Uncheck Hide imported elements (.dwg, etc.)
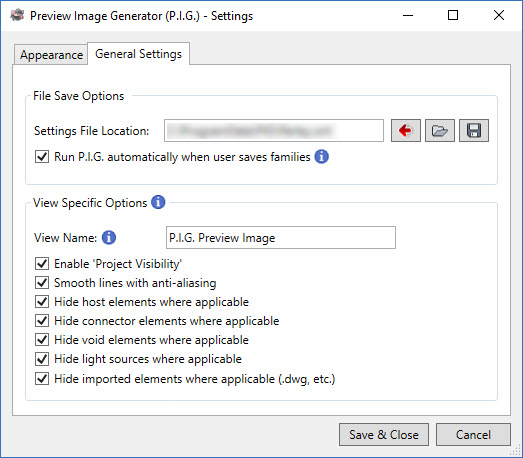This screenshot has width=523, height=458. [x=42, y=379]
